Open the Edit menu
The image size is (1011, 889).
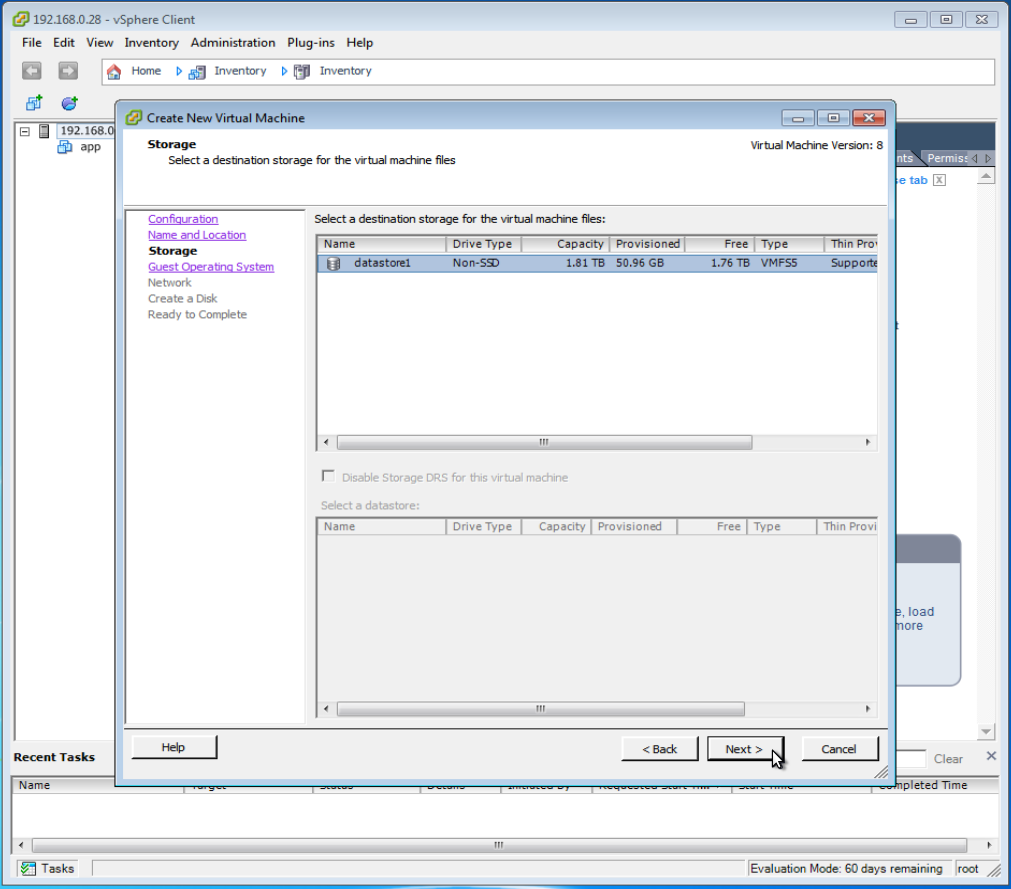tap(64, 43)
